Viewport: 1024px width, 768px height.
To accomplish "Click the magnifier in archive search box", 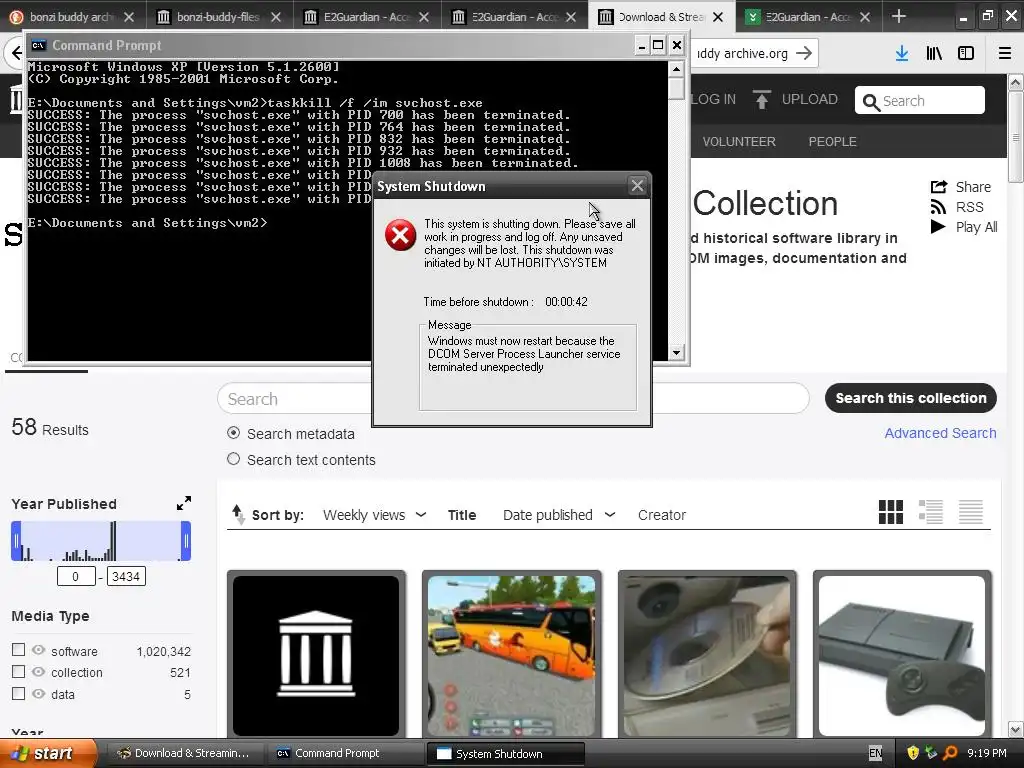I will tap(871, 102).
